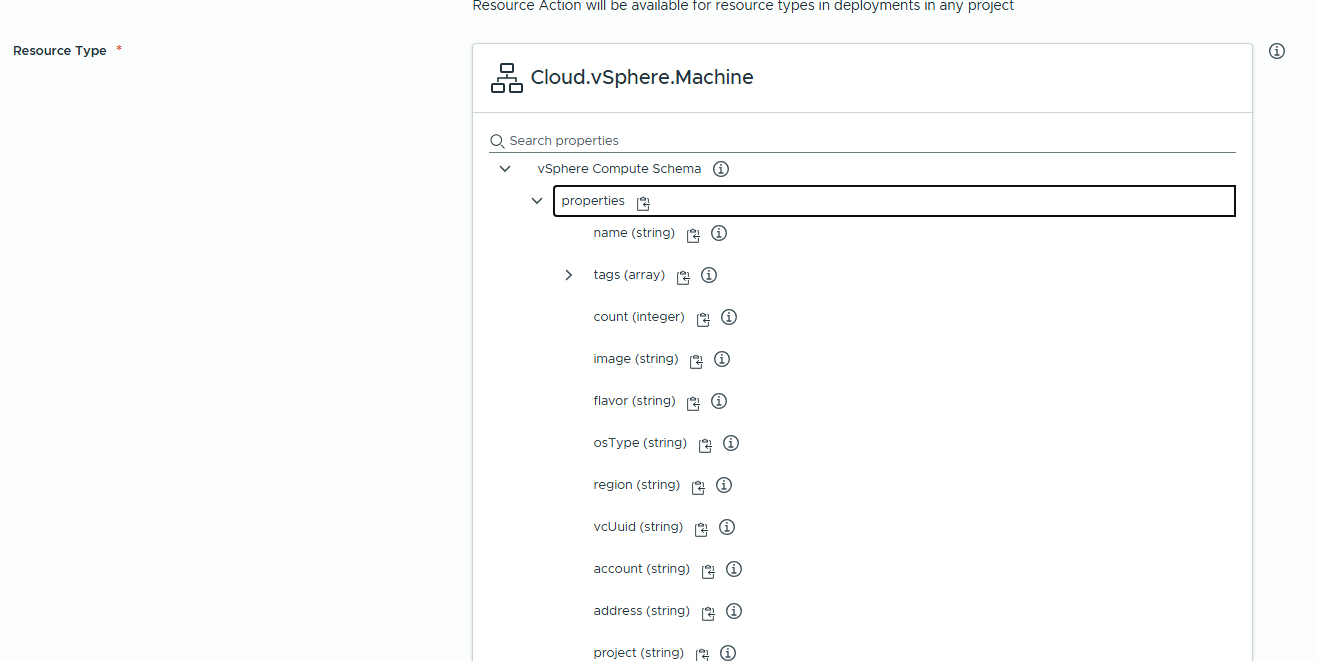The image size is (1317, 661).
Task: Show info for region (string) property
Action: pos(724,485)
